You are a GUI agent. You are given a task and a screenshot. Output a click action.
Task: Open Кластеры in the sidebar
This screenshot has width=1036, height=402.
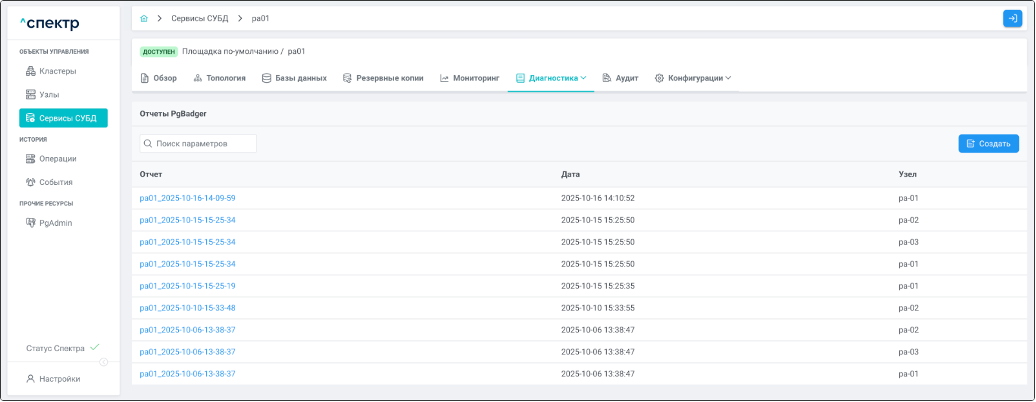click(x=57, y=71)
